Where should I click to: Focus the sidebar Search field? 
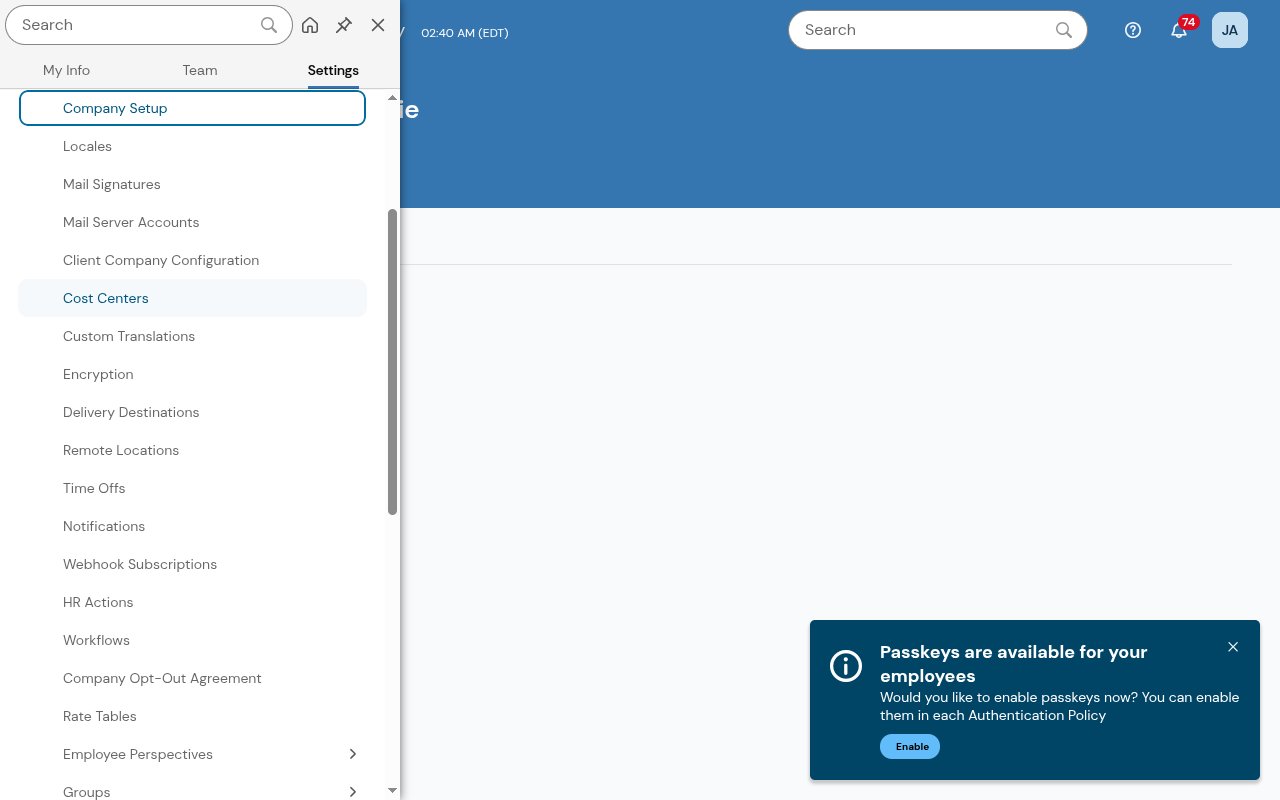[x=149, y=25]
